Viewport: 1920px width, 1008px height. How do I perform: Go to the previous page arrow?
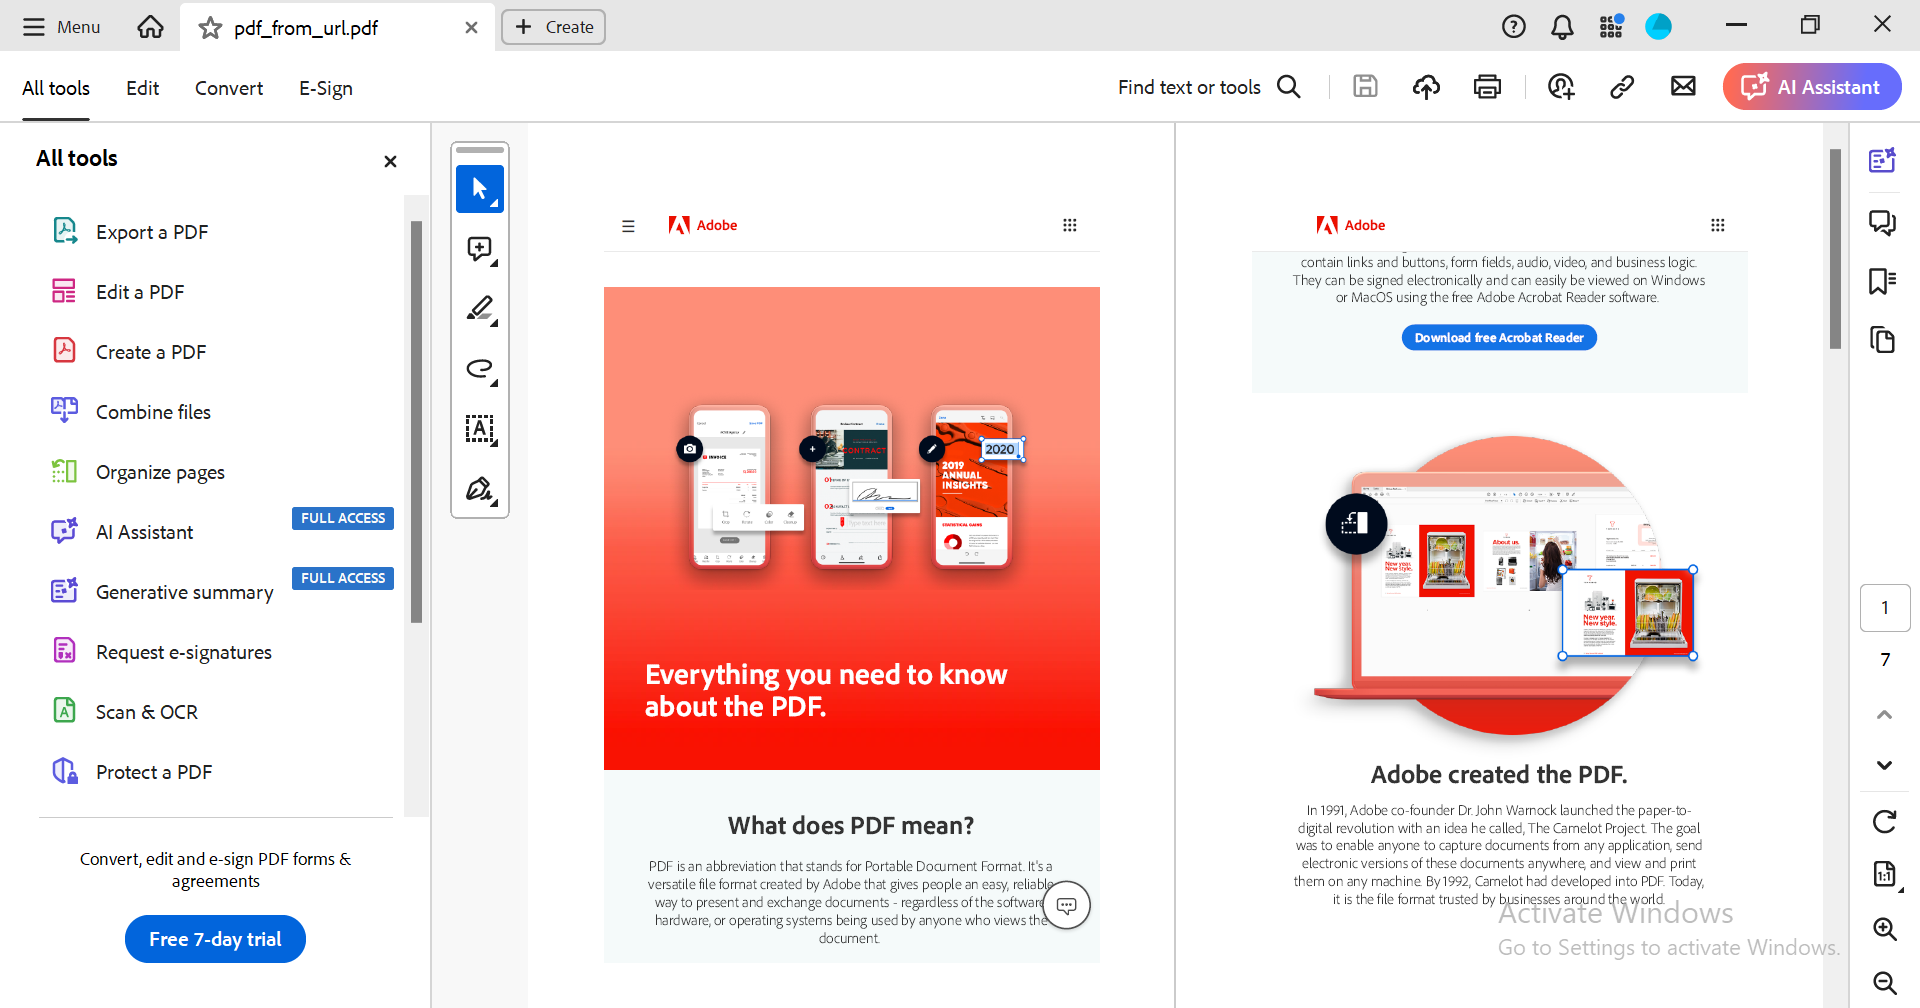pyautogui.click(x=1885, y=714)
